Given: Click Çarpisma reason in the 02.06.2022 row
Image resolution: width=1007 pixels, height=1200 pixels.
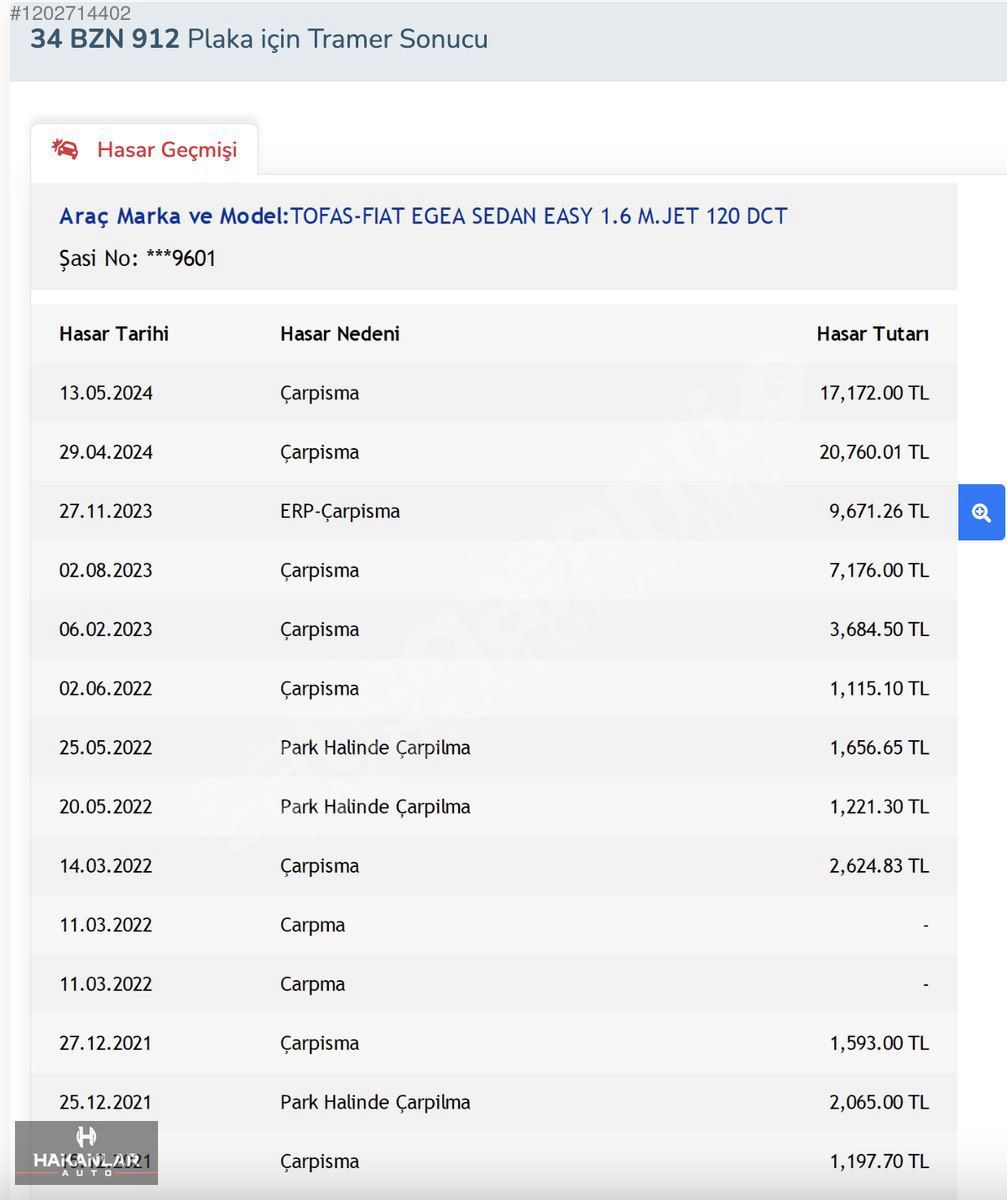Looking at the screenshot, I should [x=320, y=688].
